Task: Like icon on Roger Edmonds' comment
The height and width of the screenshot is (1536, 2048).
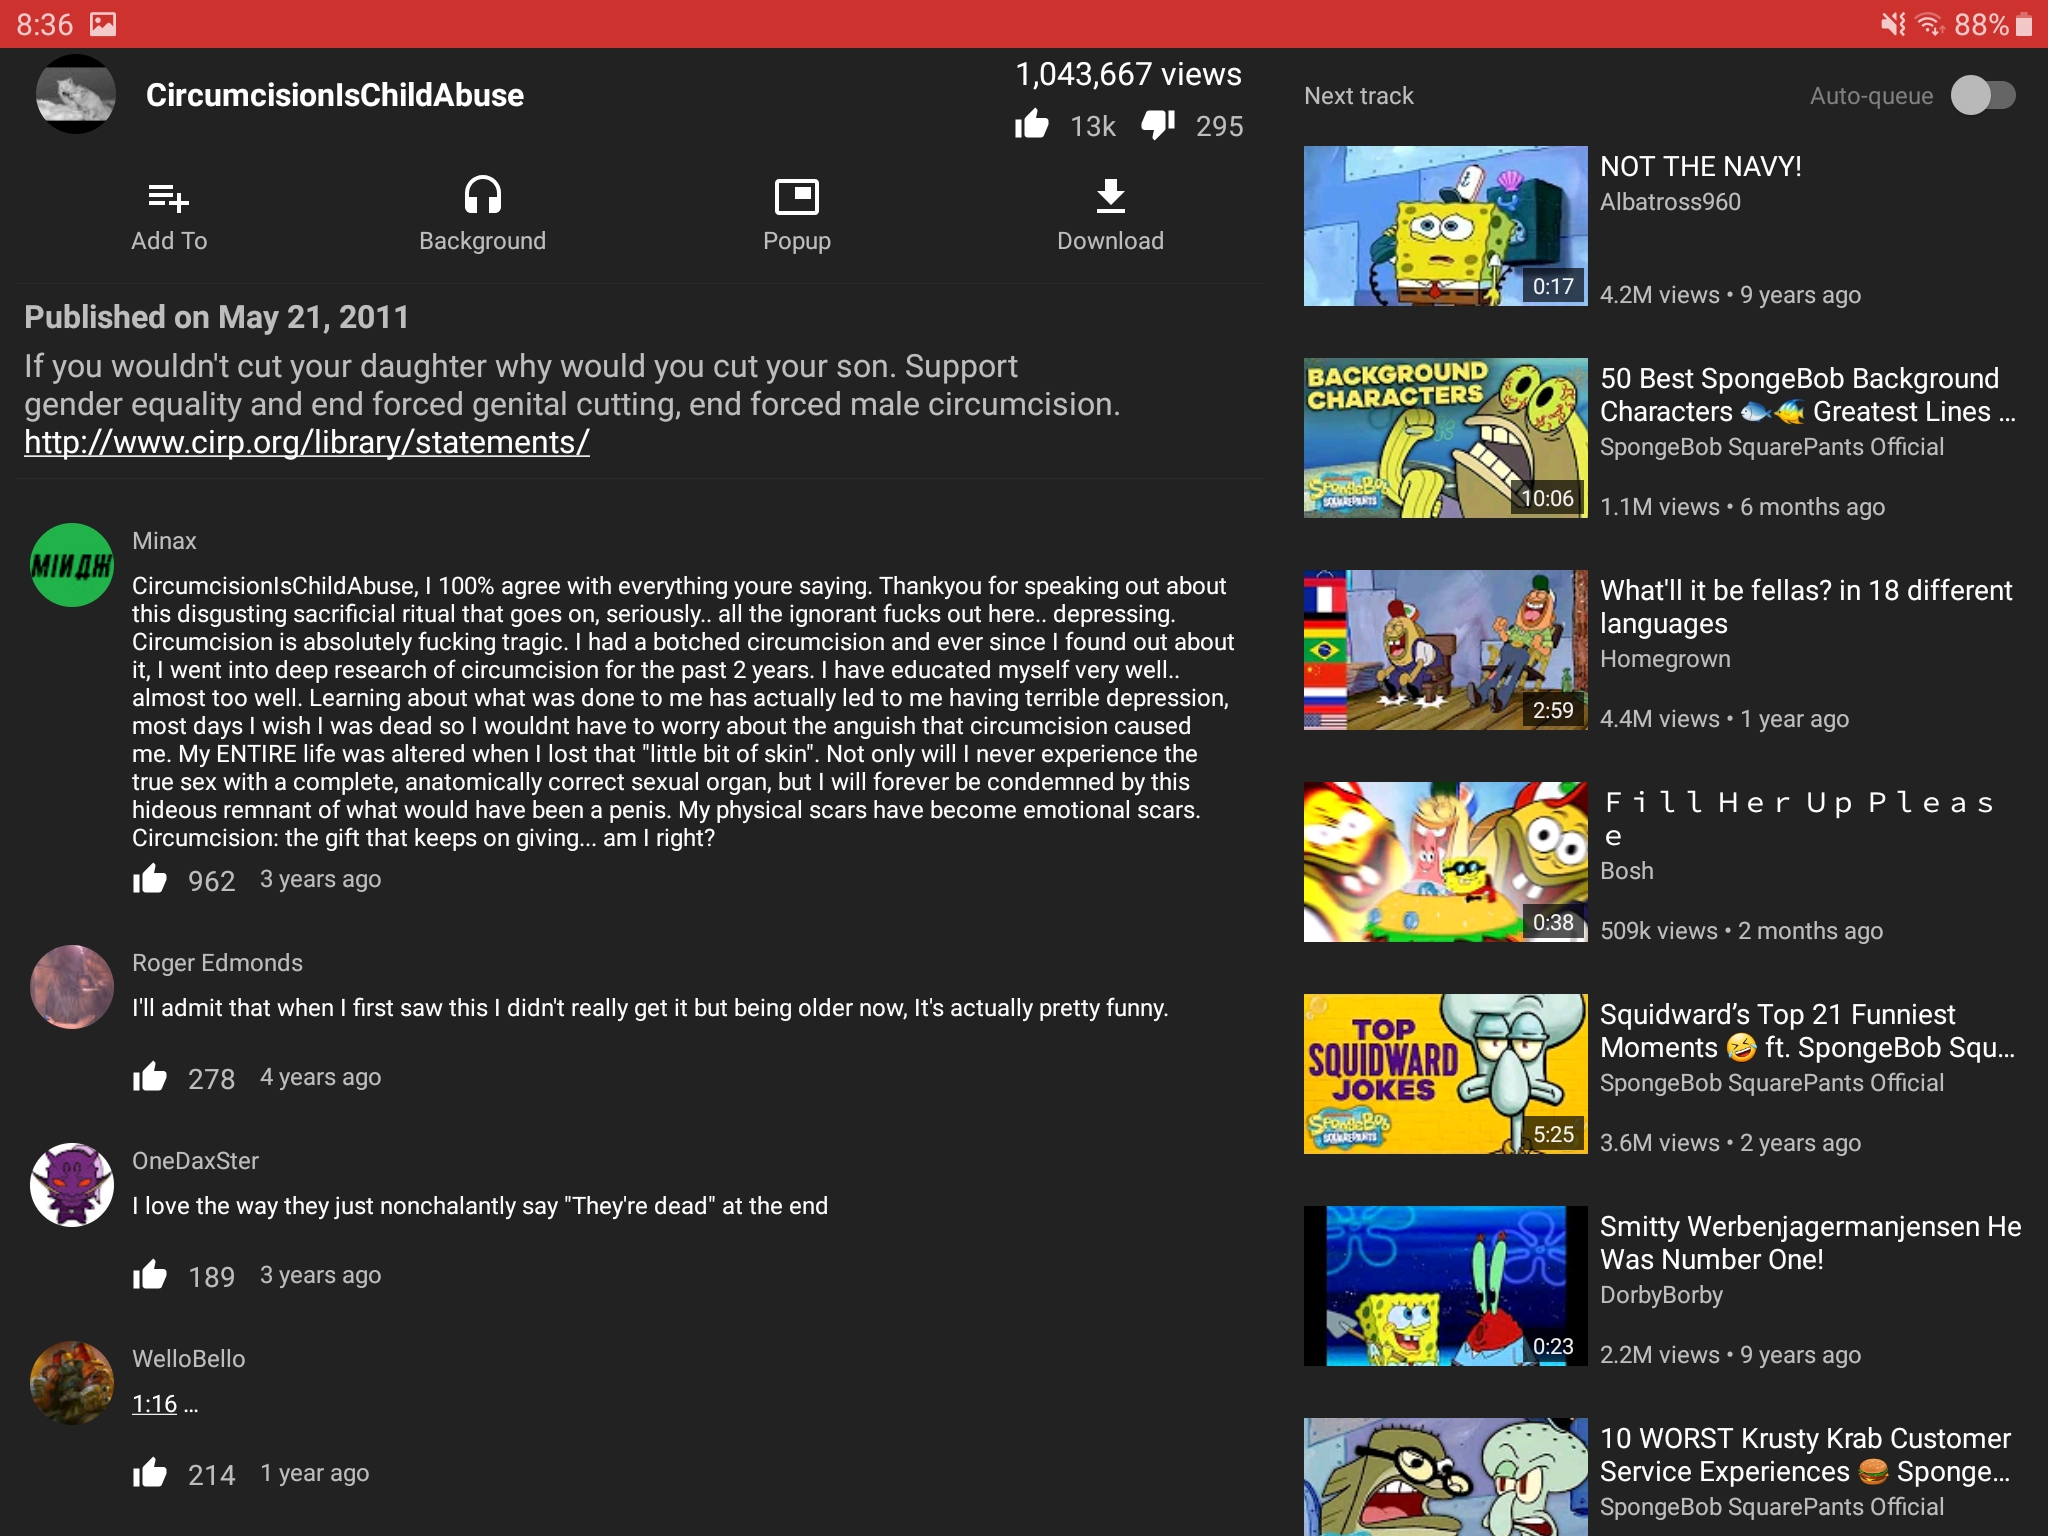Action: pyautogui.click(x=150, y=1077)
